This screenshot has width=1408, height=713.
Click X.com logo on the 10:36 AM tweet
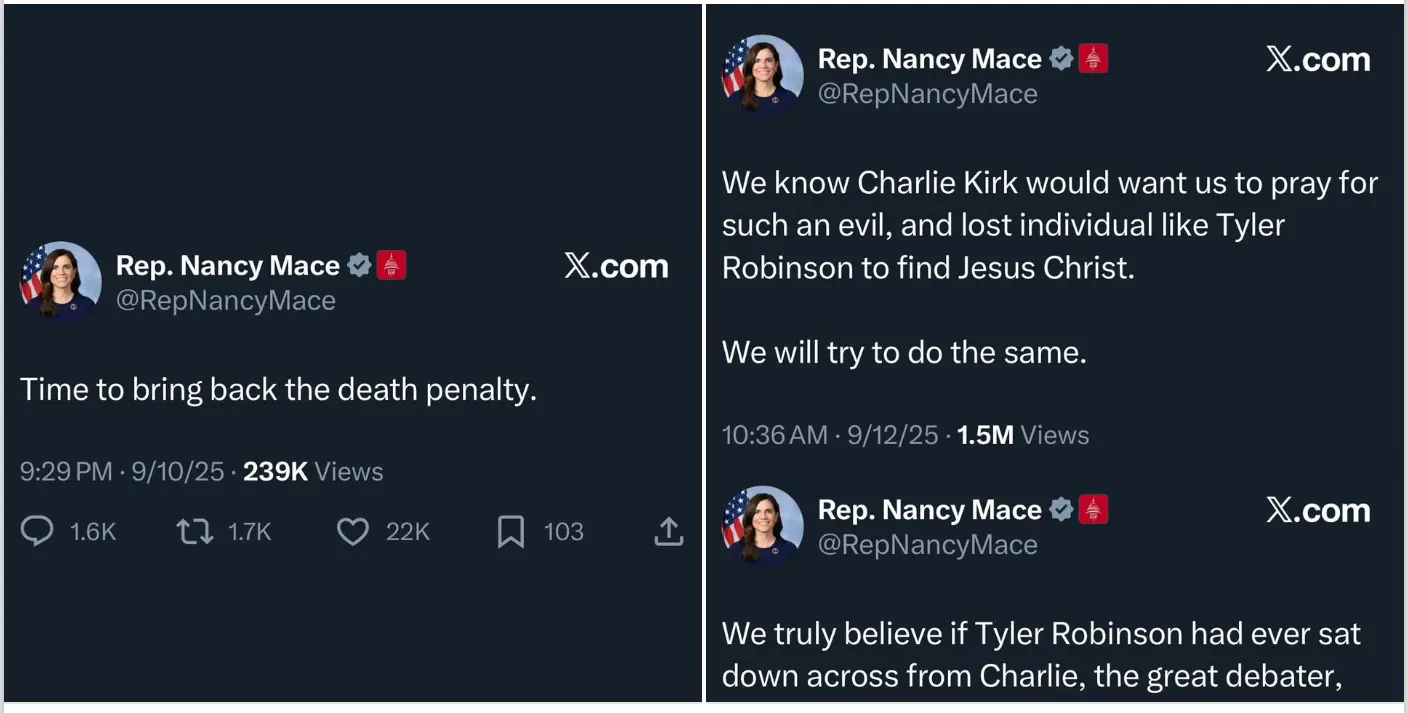[x=1318, y=59]
